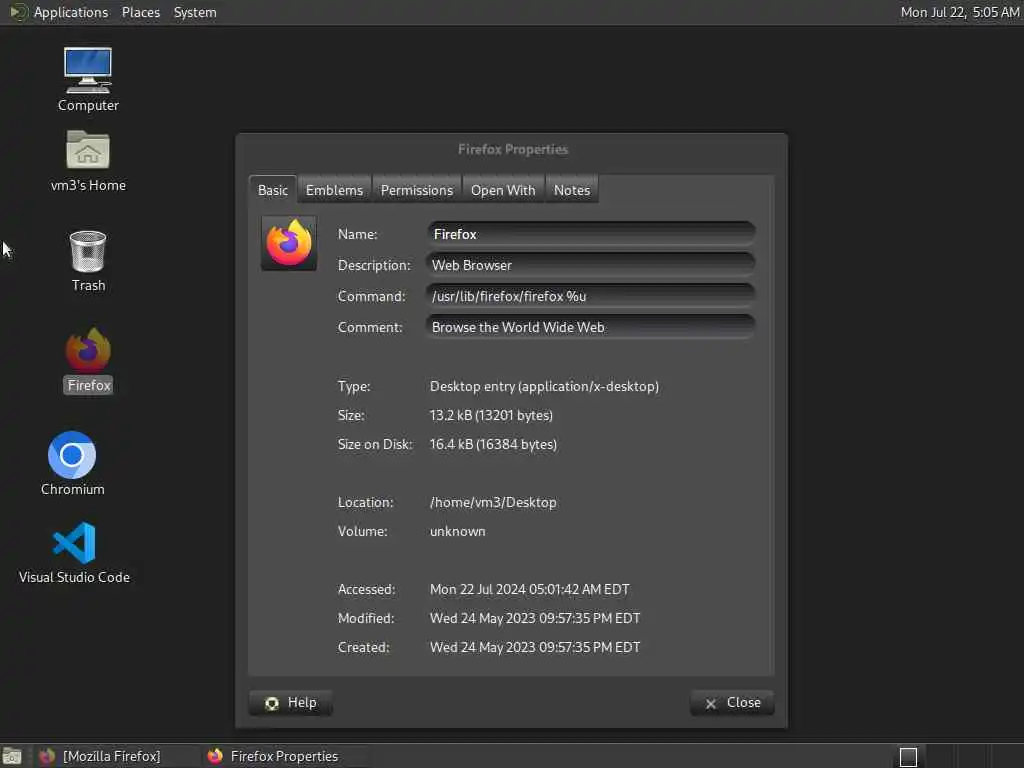Switch to the Basic tab

[x=272, y=190]
